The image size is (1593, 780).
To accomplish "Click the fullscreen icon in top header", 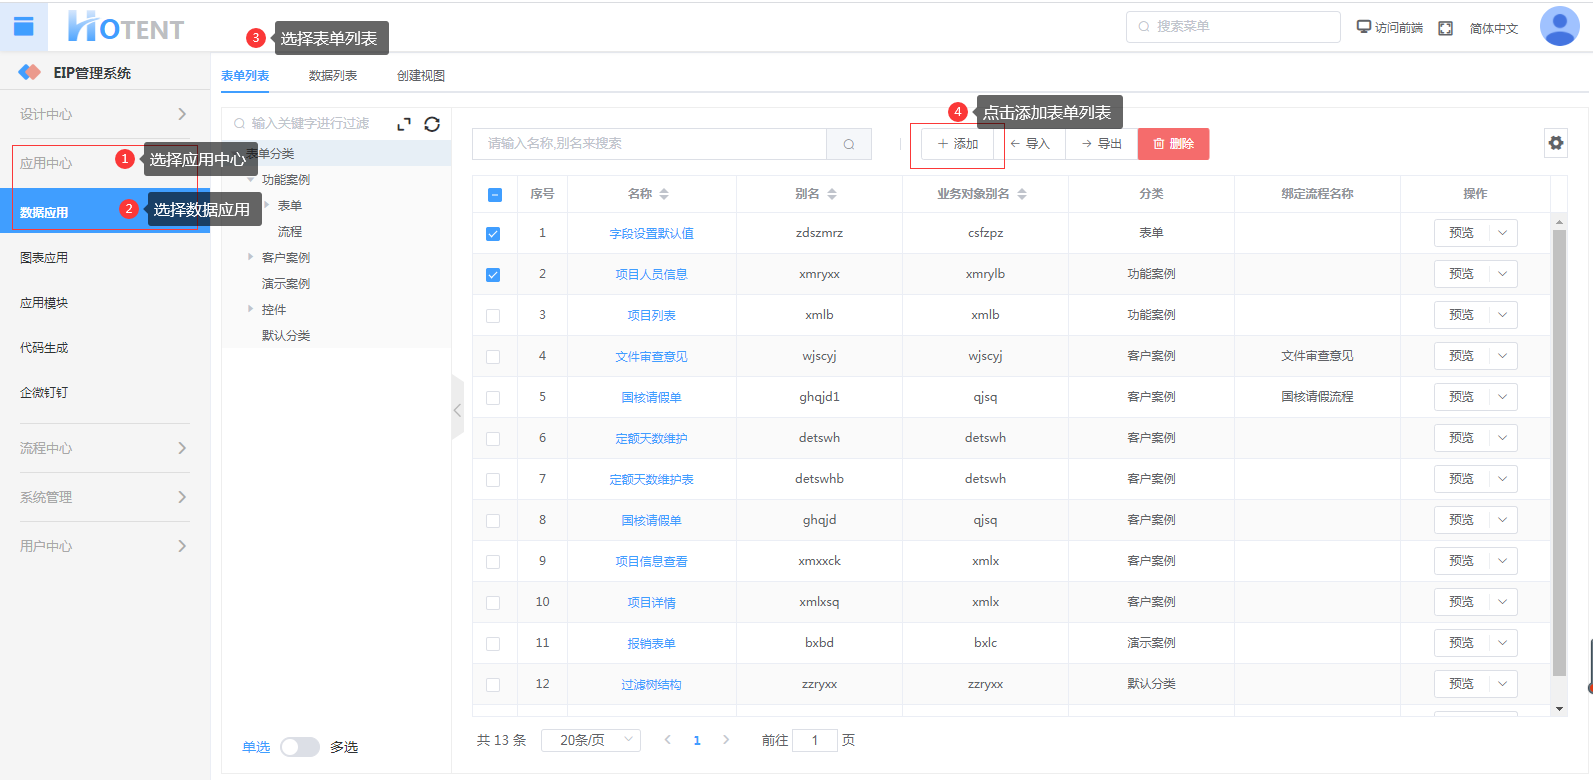I will (x=1445, y=28).
